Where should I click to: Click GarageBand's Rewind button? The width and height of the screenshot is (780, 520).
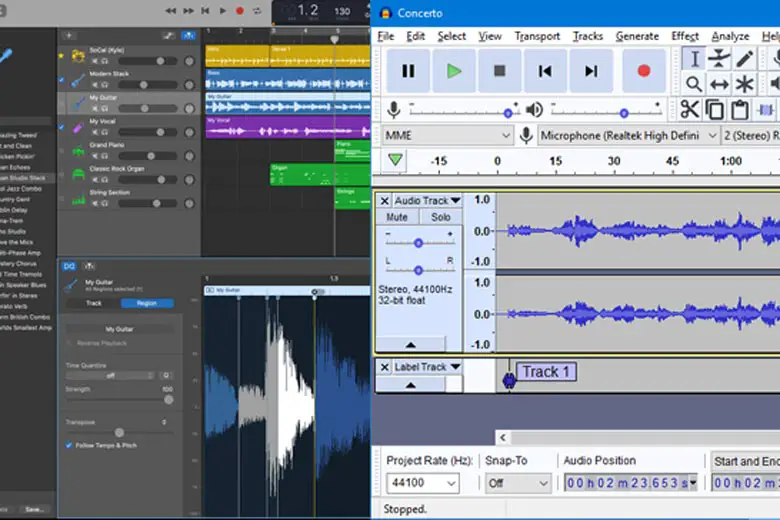click(x=171, y=10)
